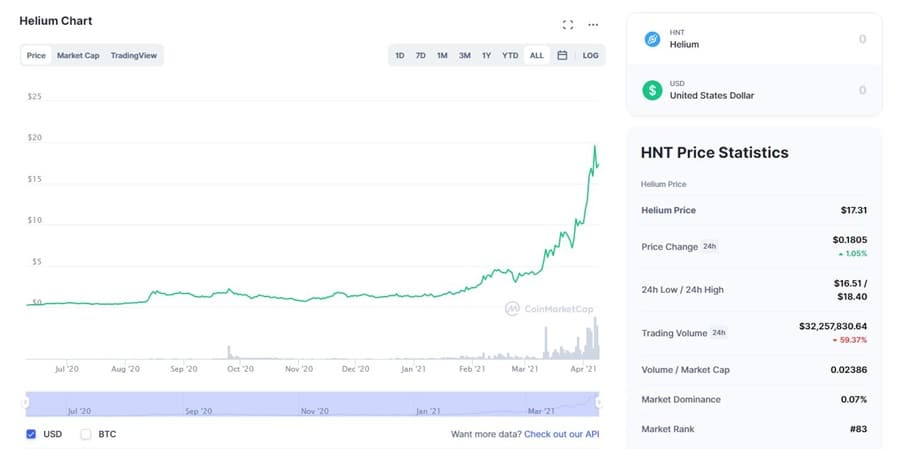Viewport: 900px width, 449px height.
Task: Open the calendar date range picker
Action: tap(562, 55)
